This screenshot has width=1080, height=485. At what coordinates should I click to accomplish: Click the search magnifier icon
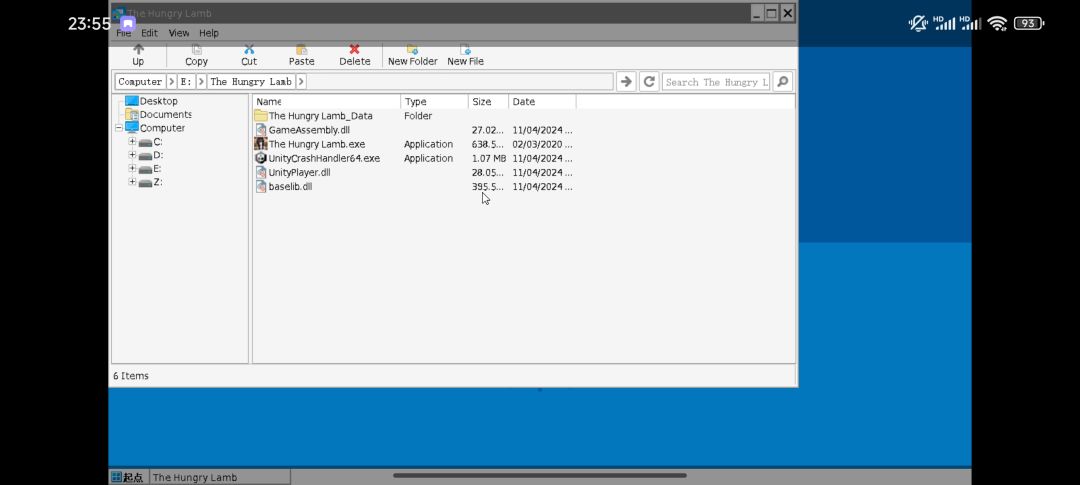(782, 81)
